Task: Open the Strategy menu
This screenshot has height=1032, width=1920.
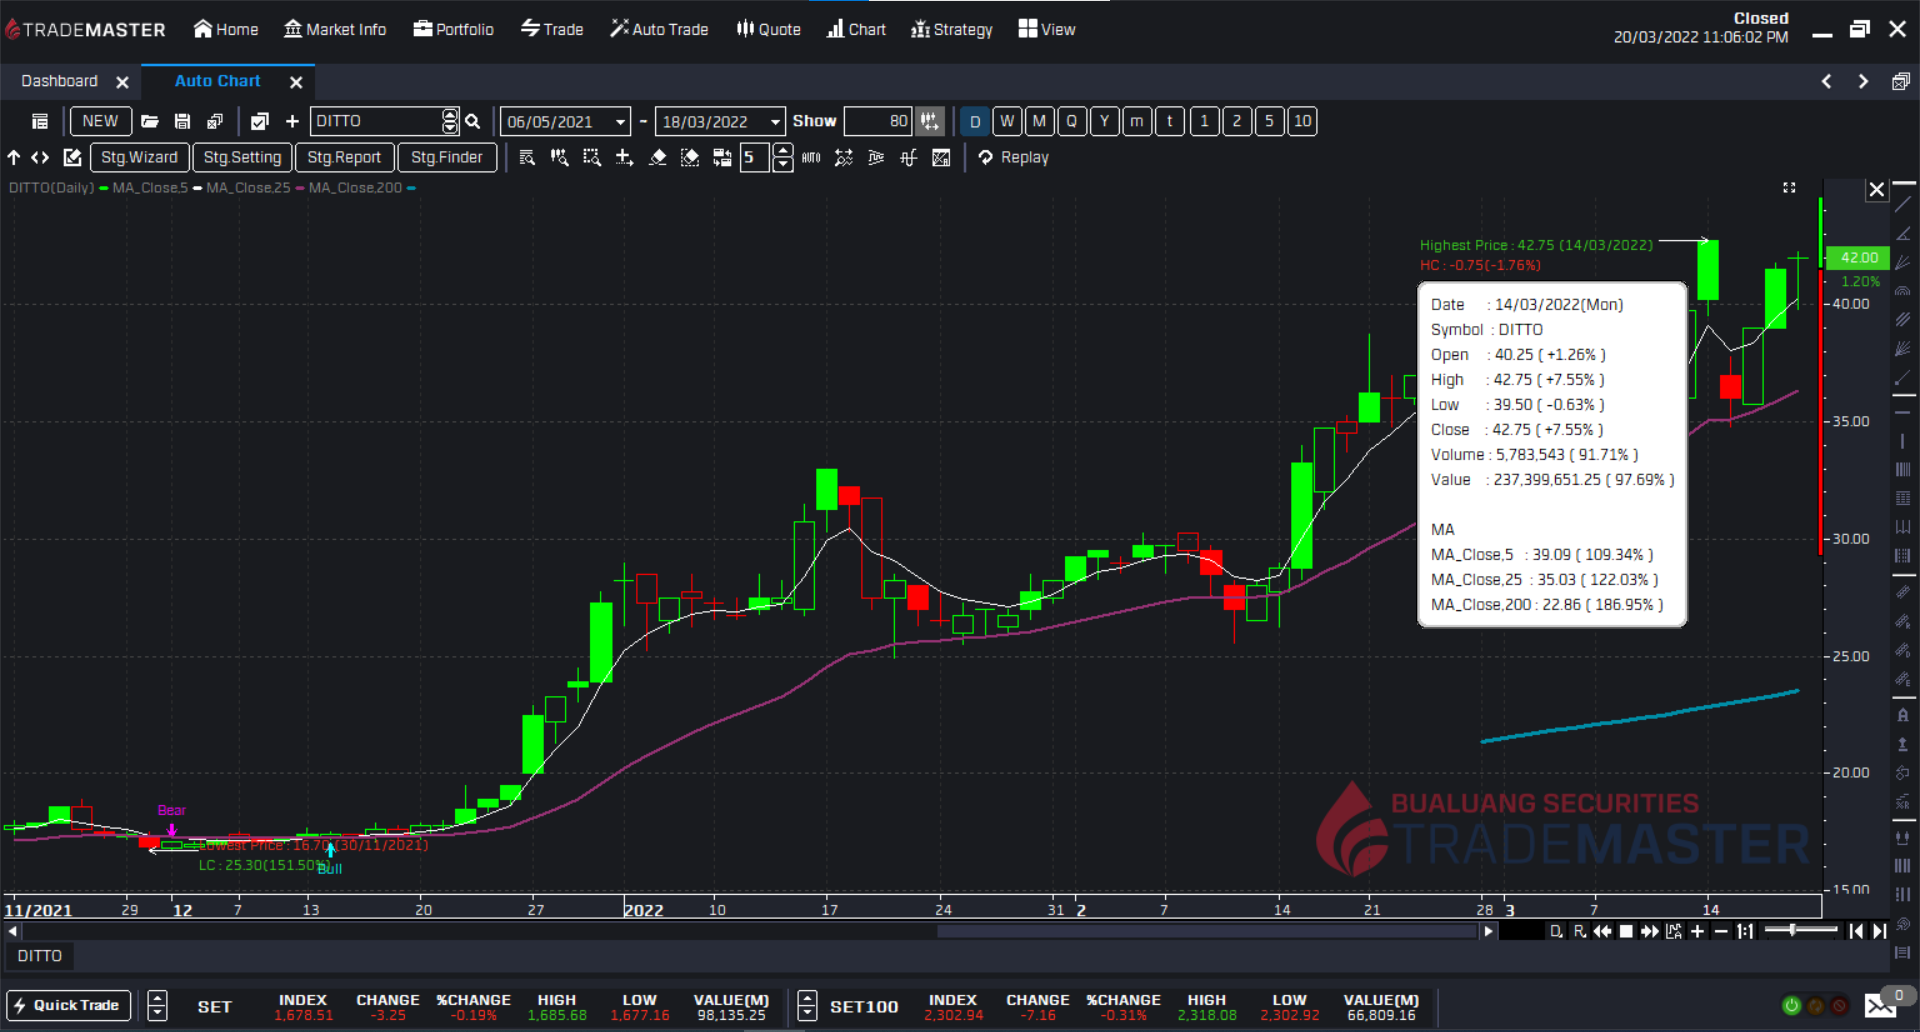Action: [952, 29]
